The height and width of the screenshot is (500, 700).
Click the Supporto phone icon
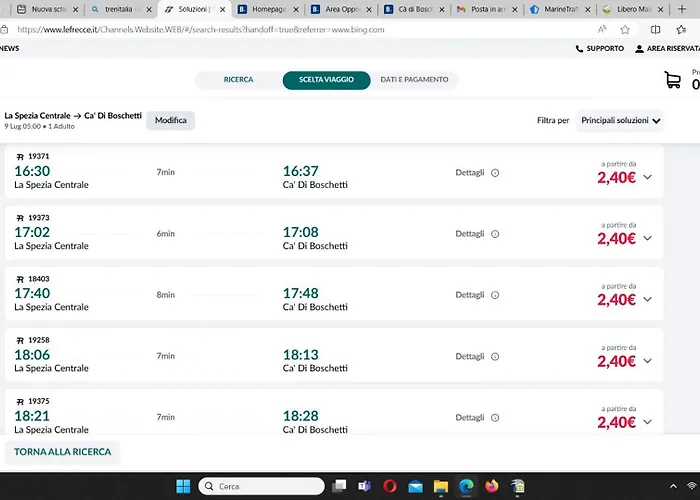pyautogui.click(x=580, y=48)
